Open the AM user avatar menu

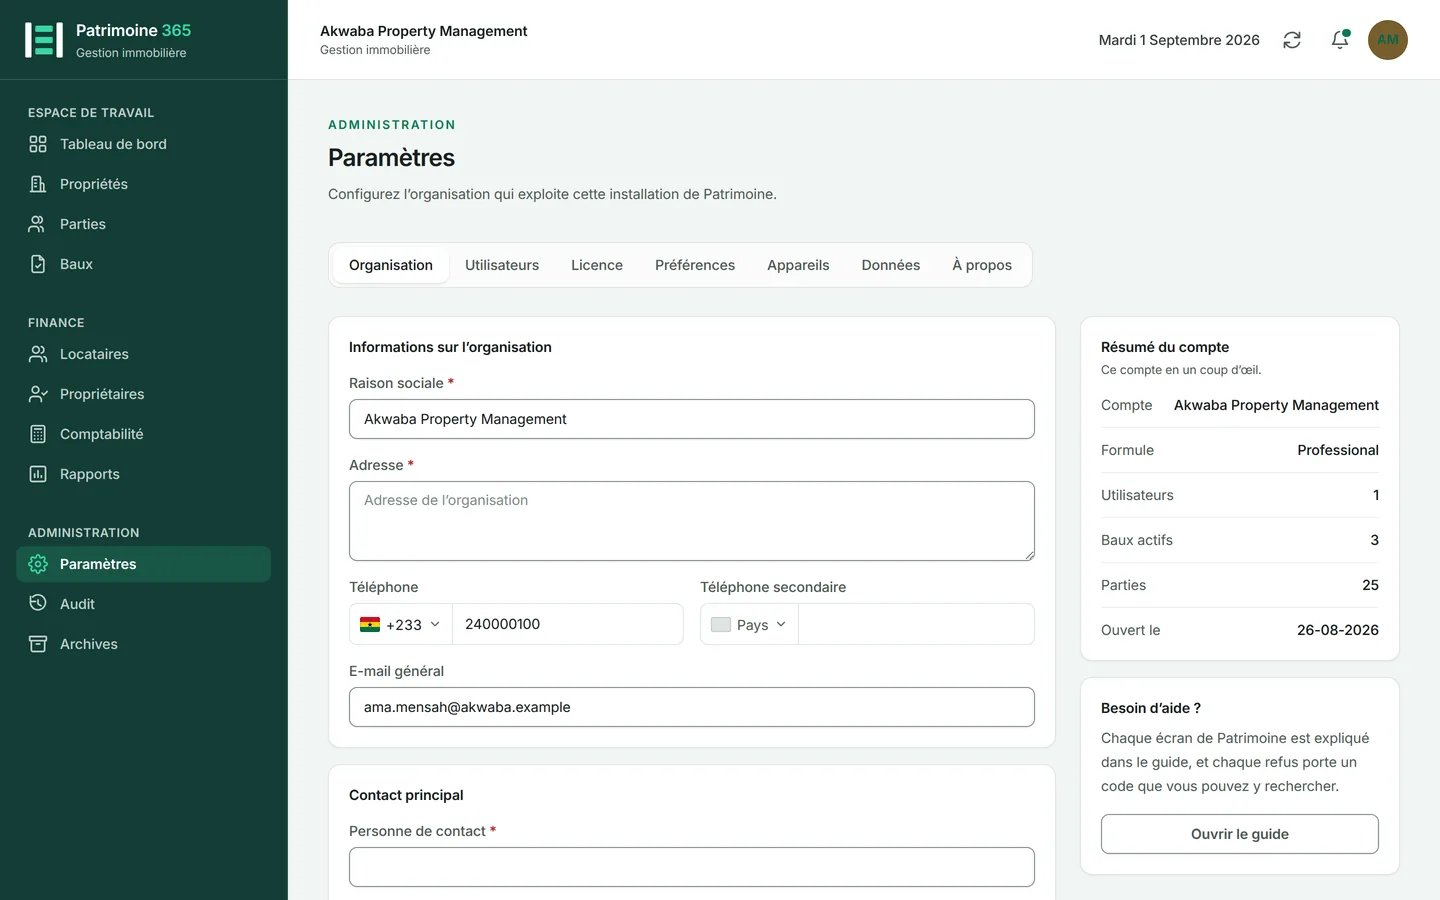(1388, 40)
